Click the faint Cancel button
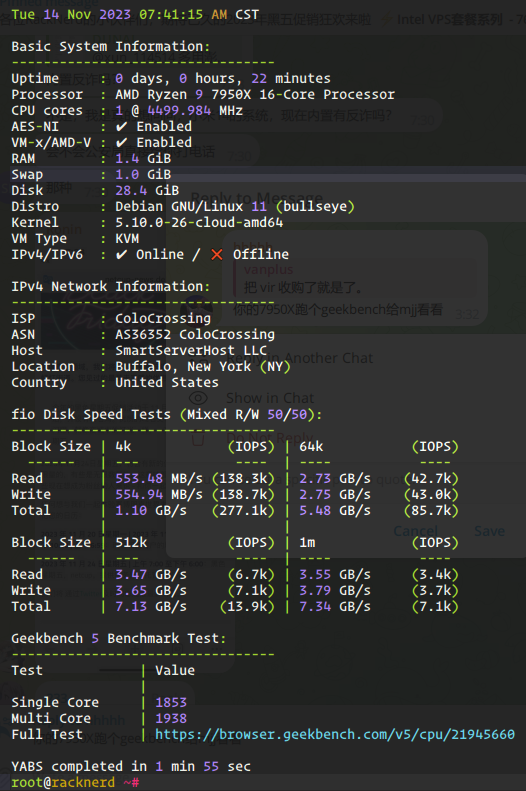The image size is (526, 791). (x=416, y=531)
